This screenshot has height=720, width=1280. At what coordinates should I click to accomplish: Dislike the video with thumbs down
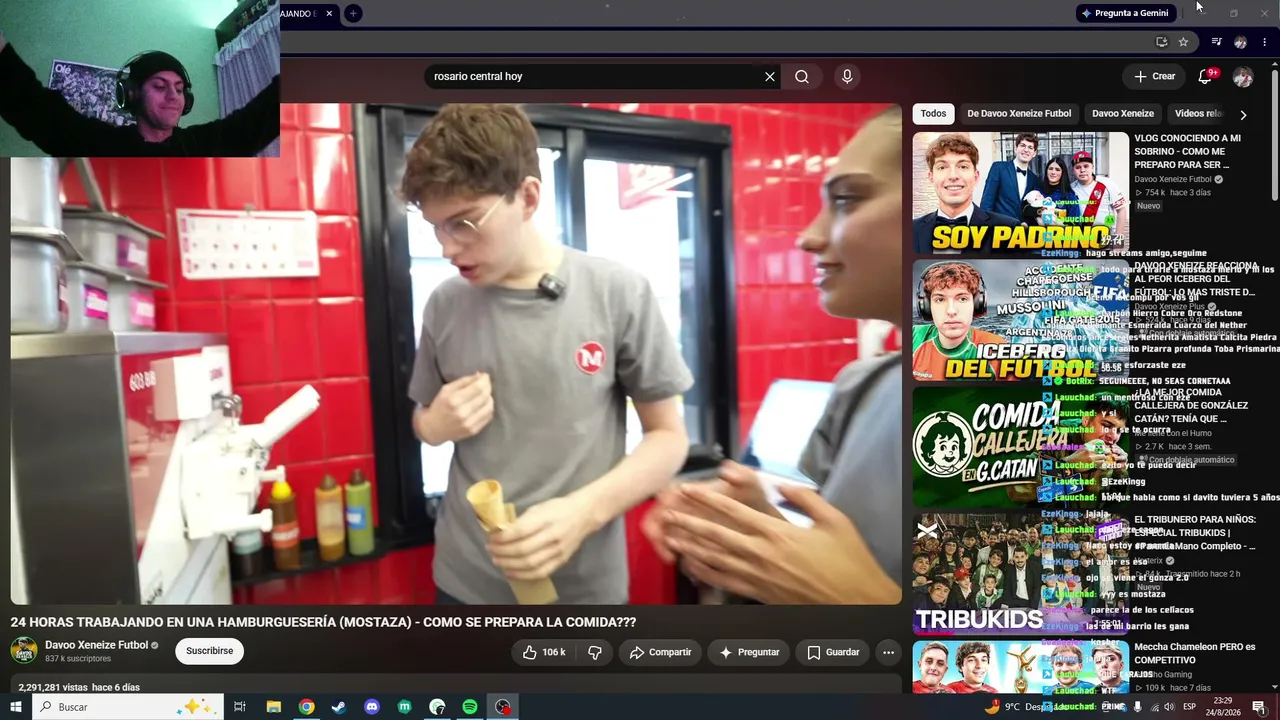595,652
